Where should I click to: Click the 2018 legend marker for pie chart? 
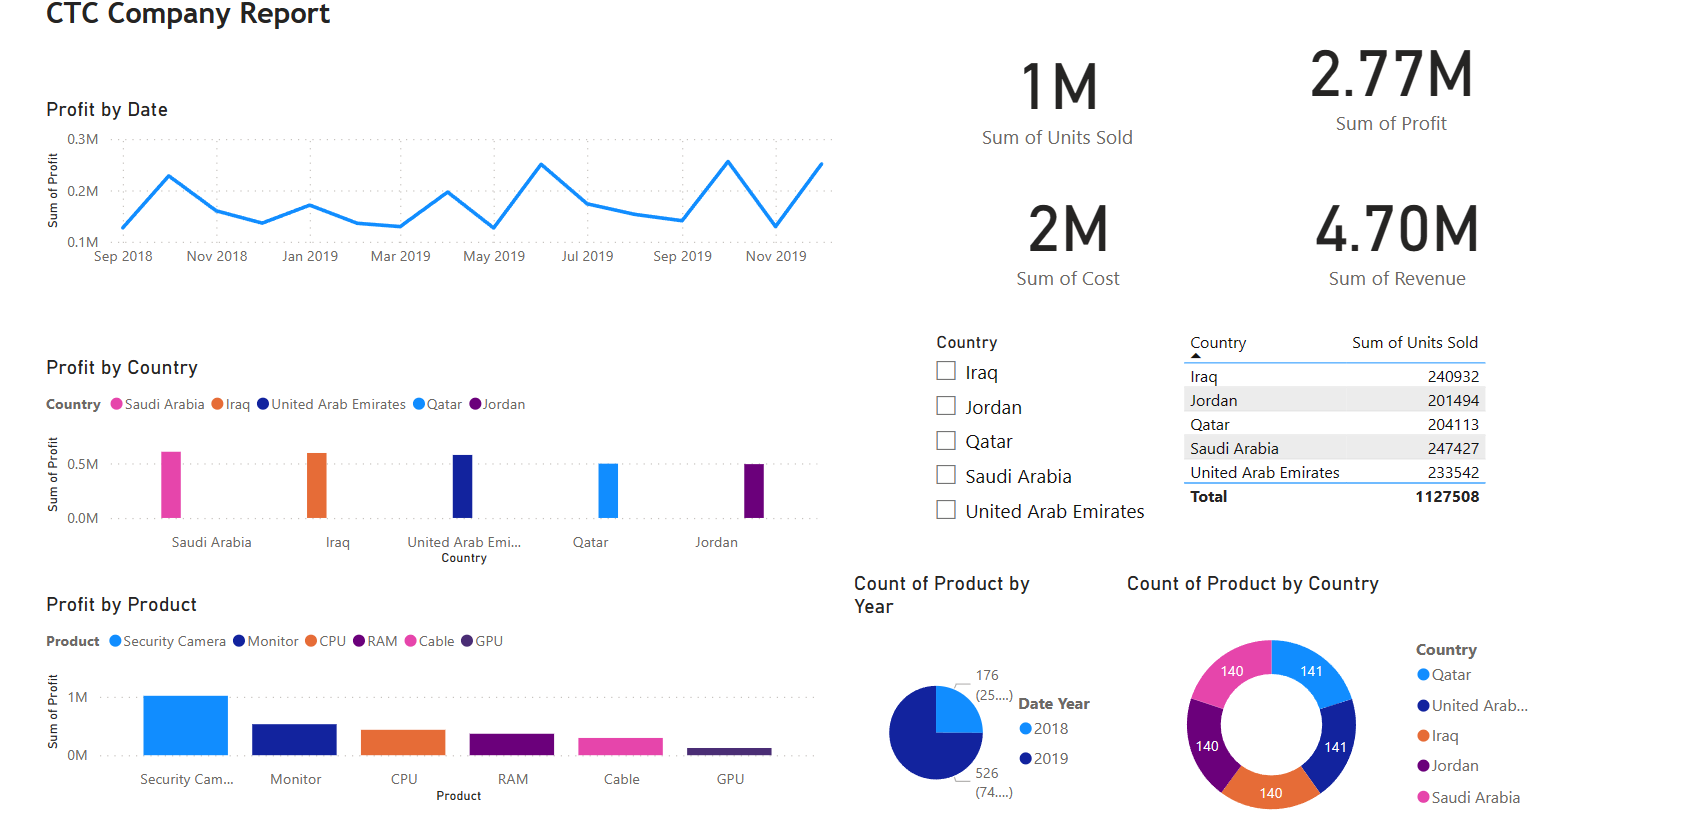click(x=1025, y=729)
